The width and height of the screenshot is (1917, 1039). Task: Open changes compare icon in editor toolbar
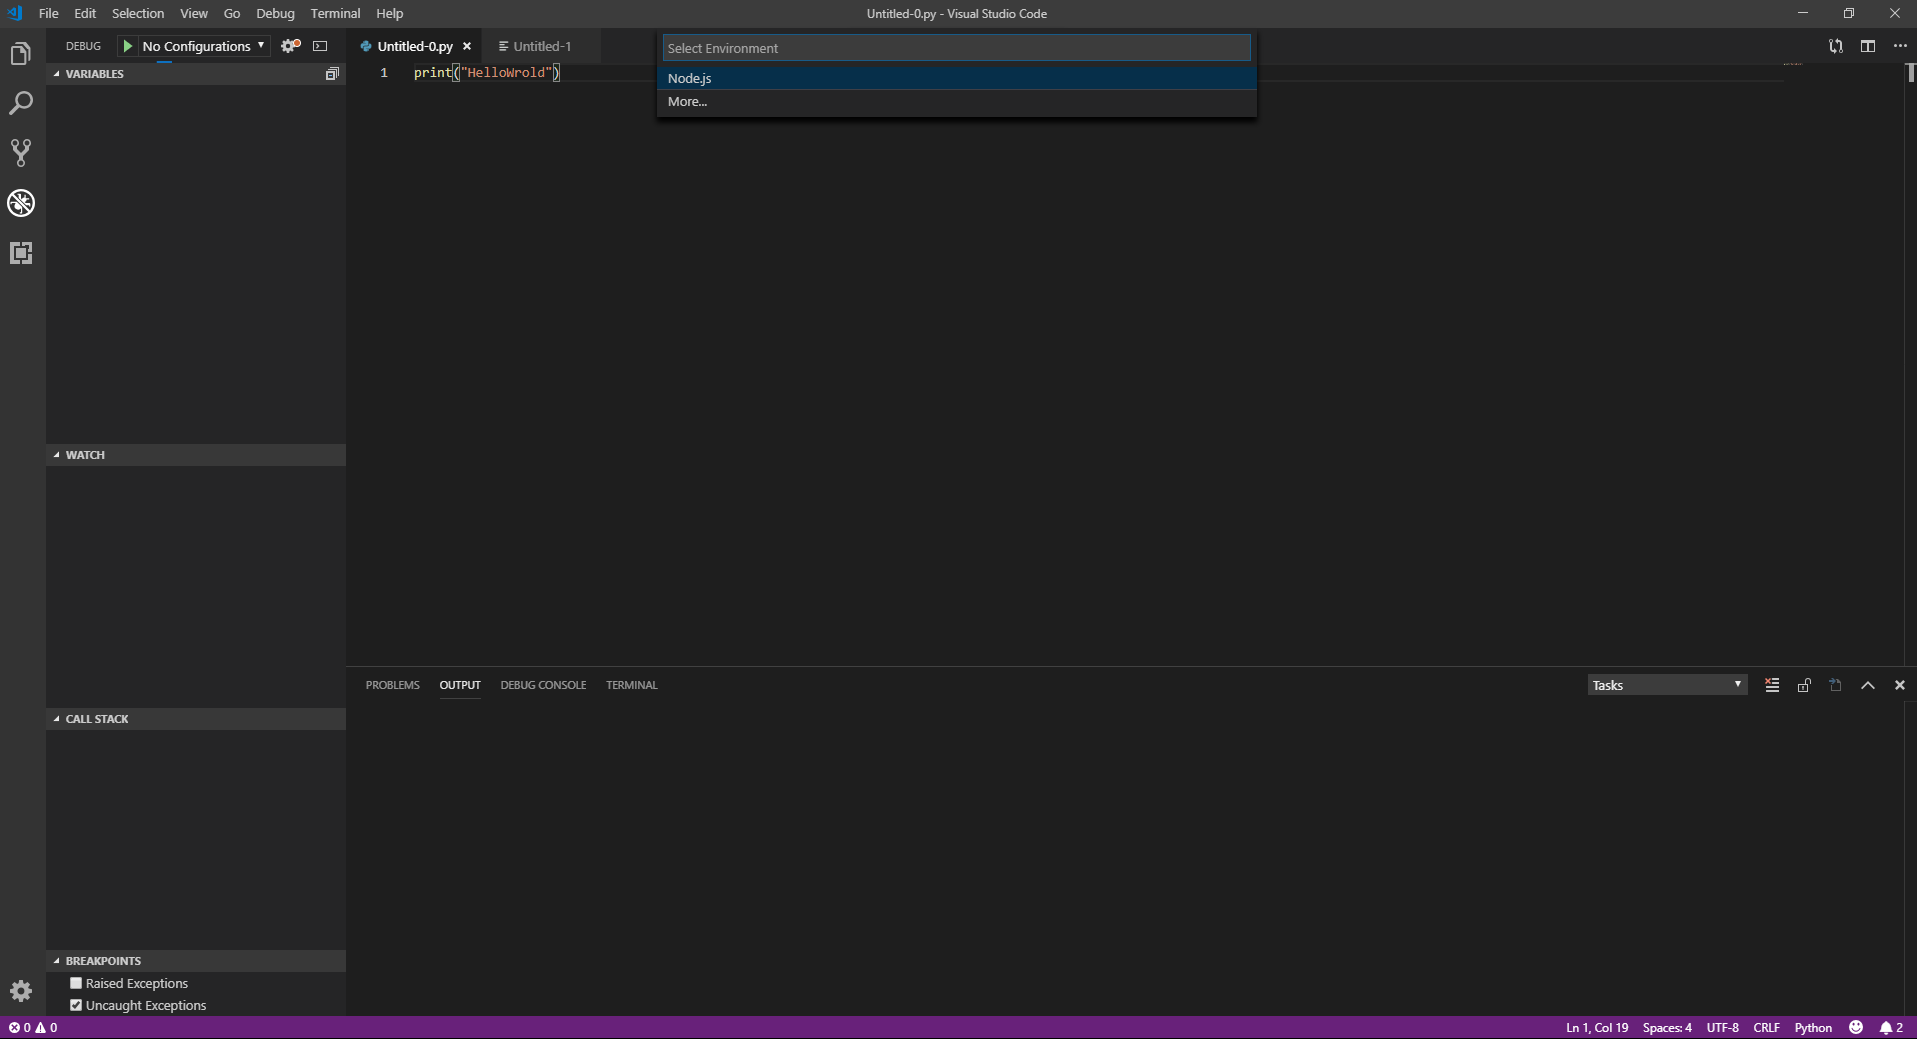pyautogui.click(x=1836, y=46)
